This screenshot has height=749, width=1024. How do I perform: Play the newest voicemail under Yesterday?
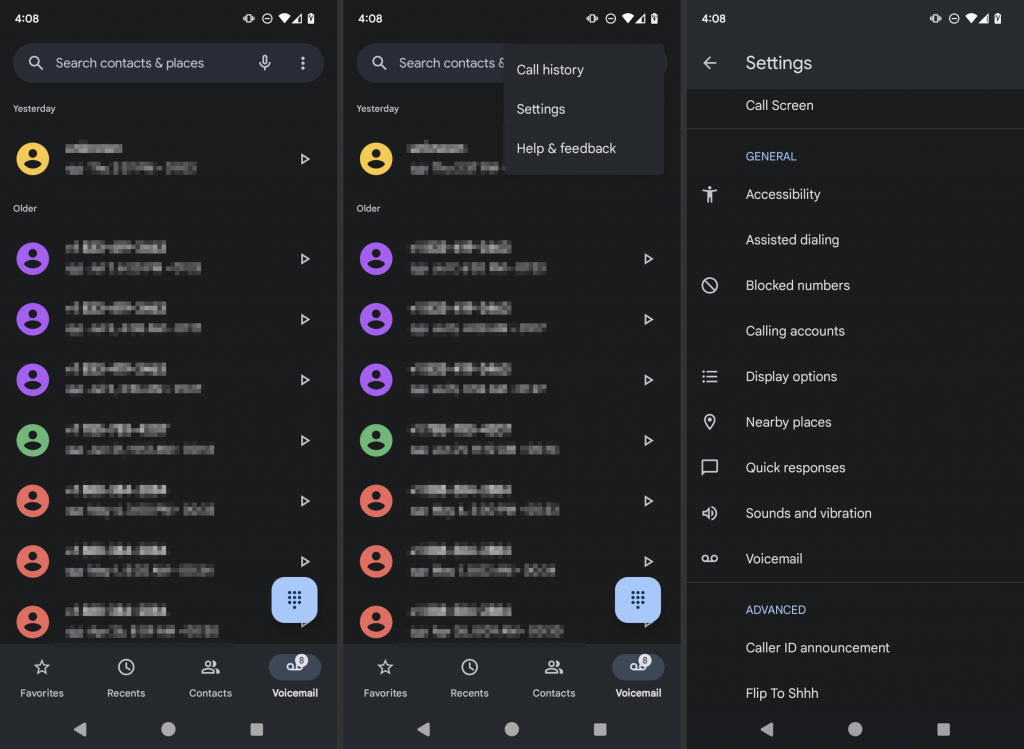pyautogui.click(x=305, y=158)
